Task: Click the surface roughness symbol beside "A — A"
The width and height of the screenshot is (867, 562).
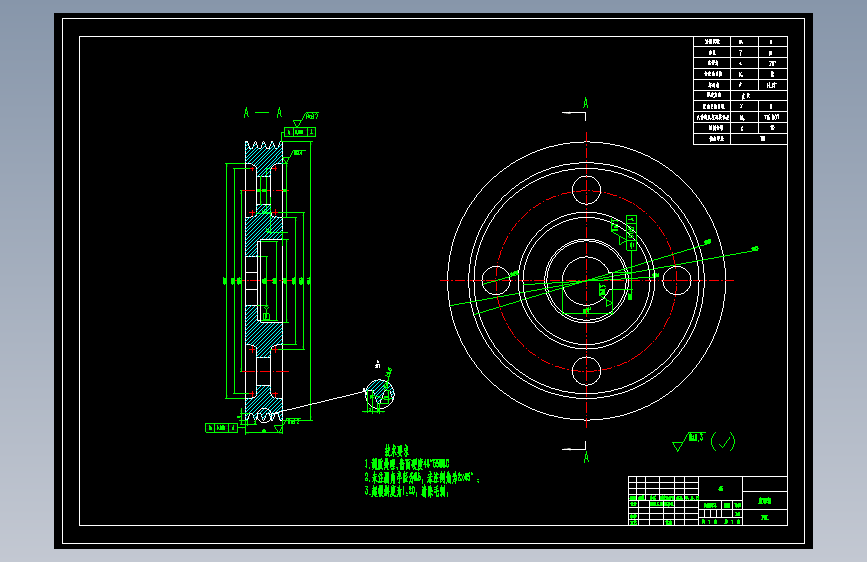Action: pos(306,118)
